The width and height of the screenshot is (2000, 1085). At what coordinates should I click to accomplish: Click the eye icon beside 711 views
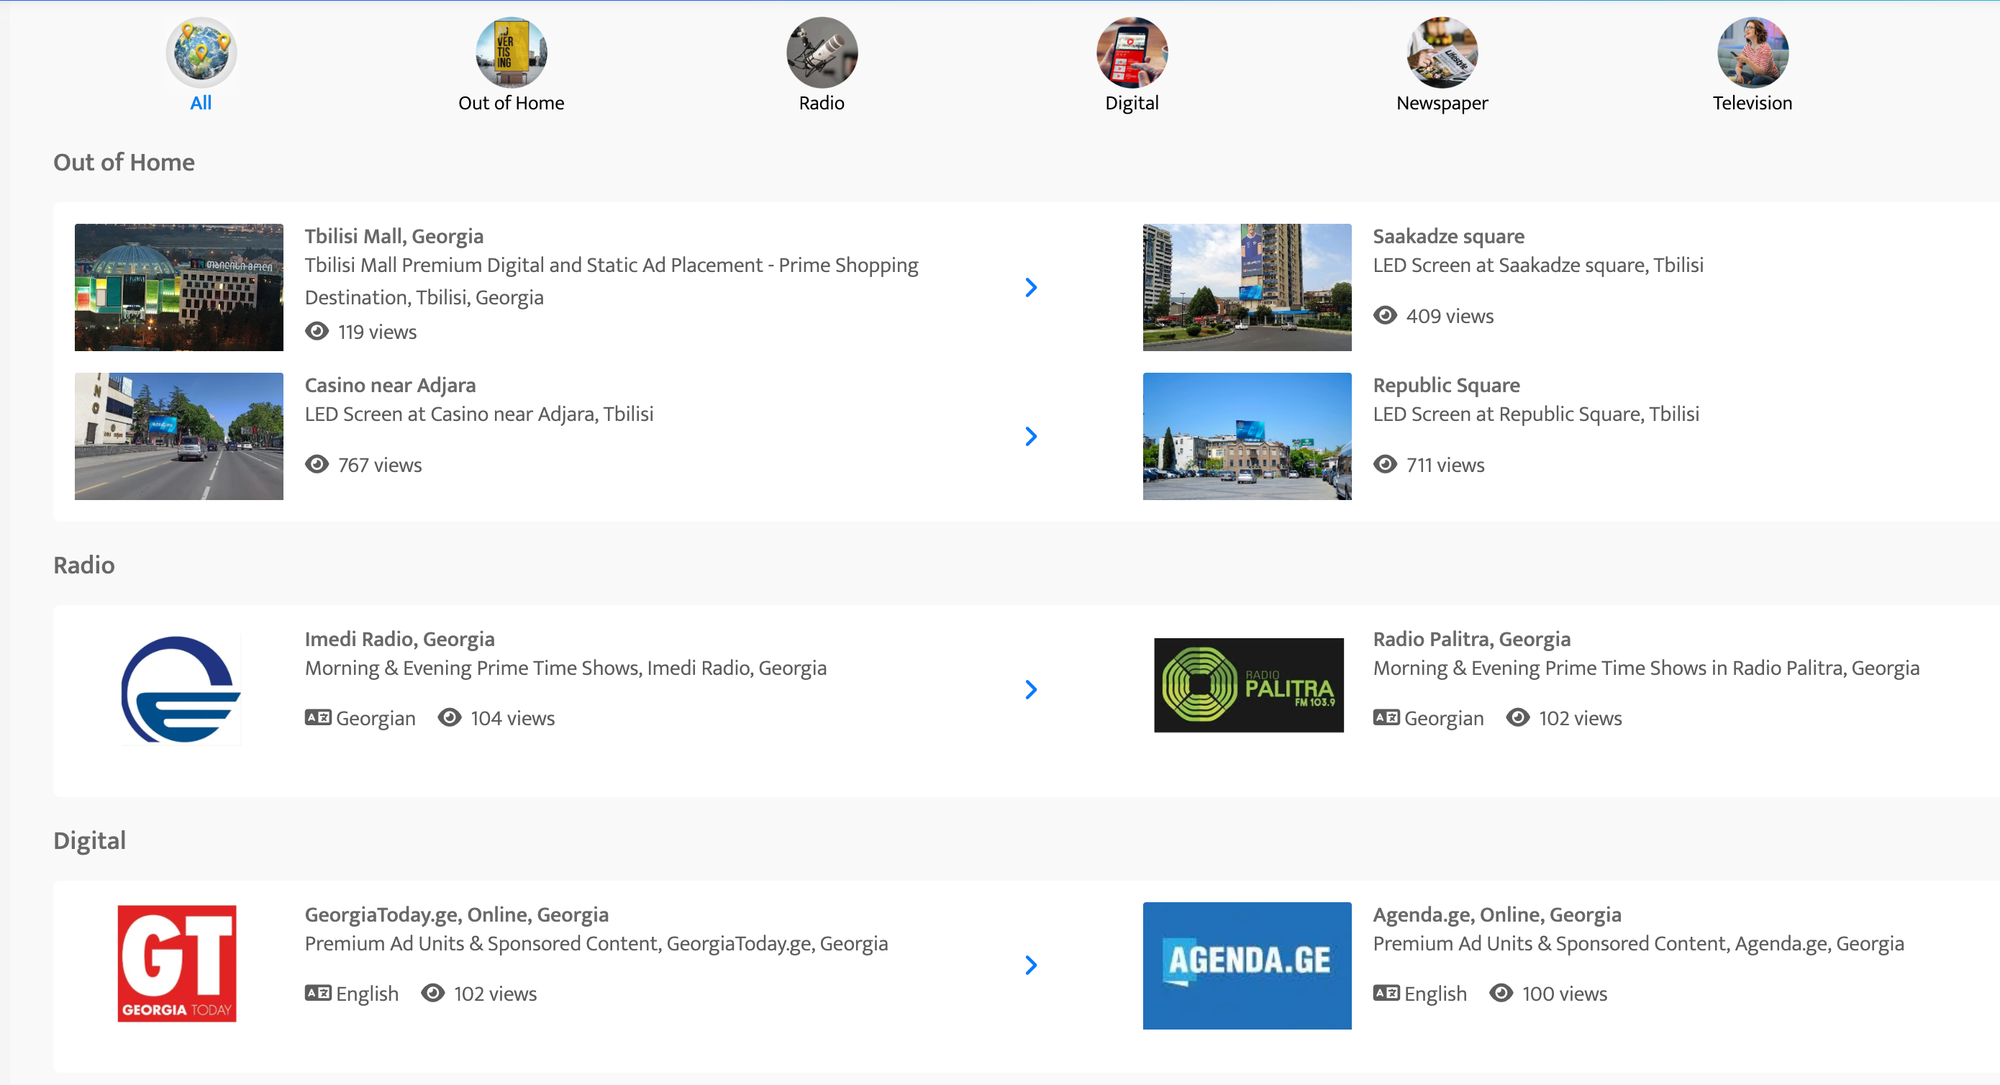coord(1385,464)
